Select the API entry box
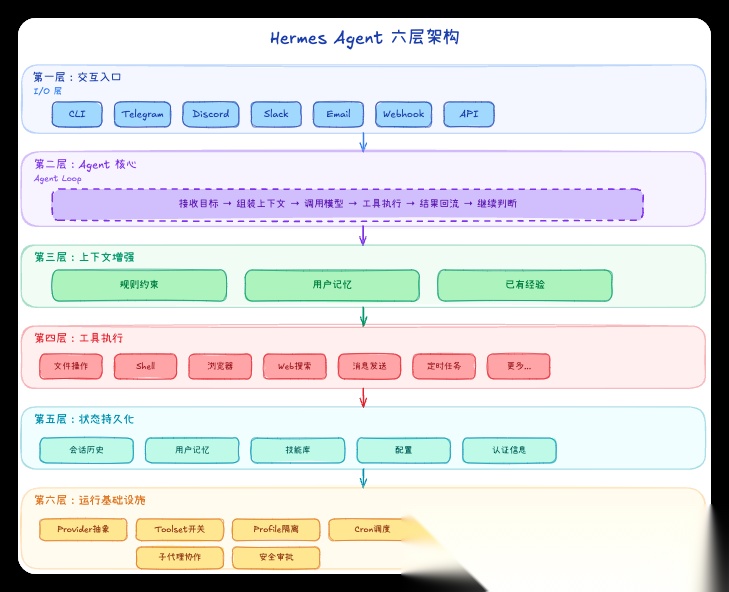Image resolution: width=729 pixels, height=592 pixels. (x=469, y=114)
